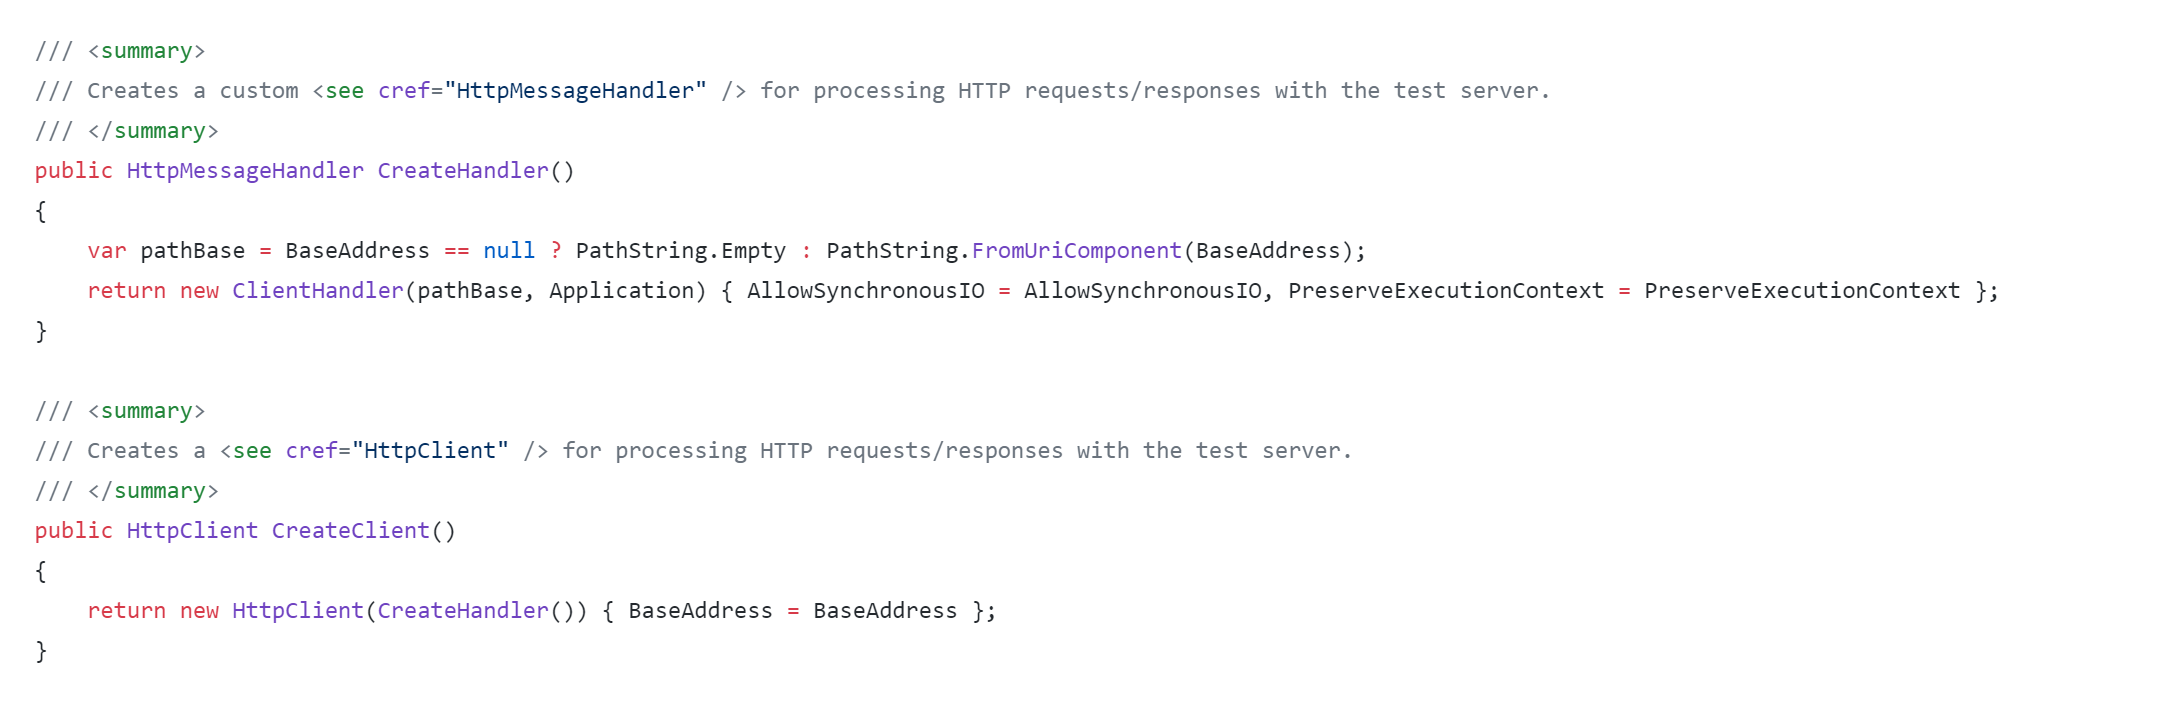This screenshot has width=2173, height=701.
Task: Click the public keyword before HttpMessageHandler
Action: click(x=74, y=171)
